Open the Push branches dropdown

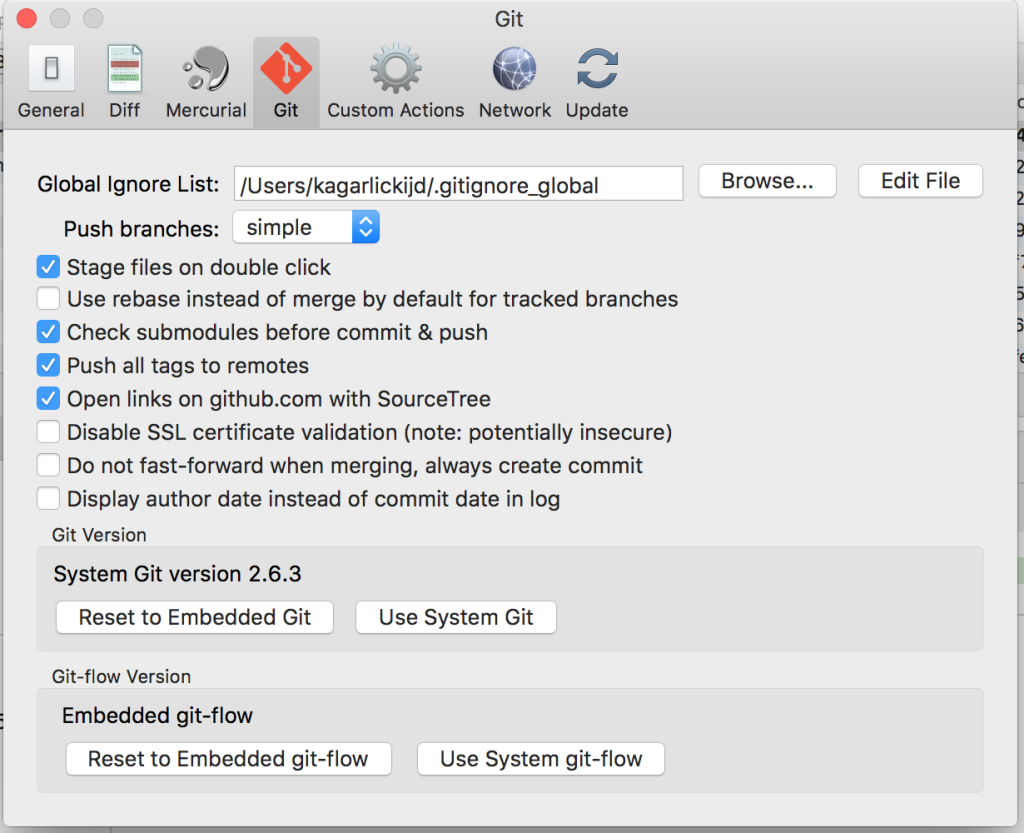306,228
